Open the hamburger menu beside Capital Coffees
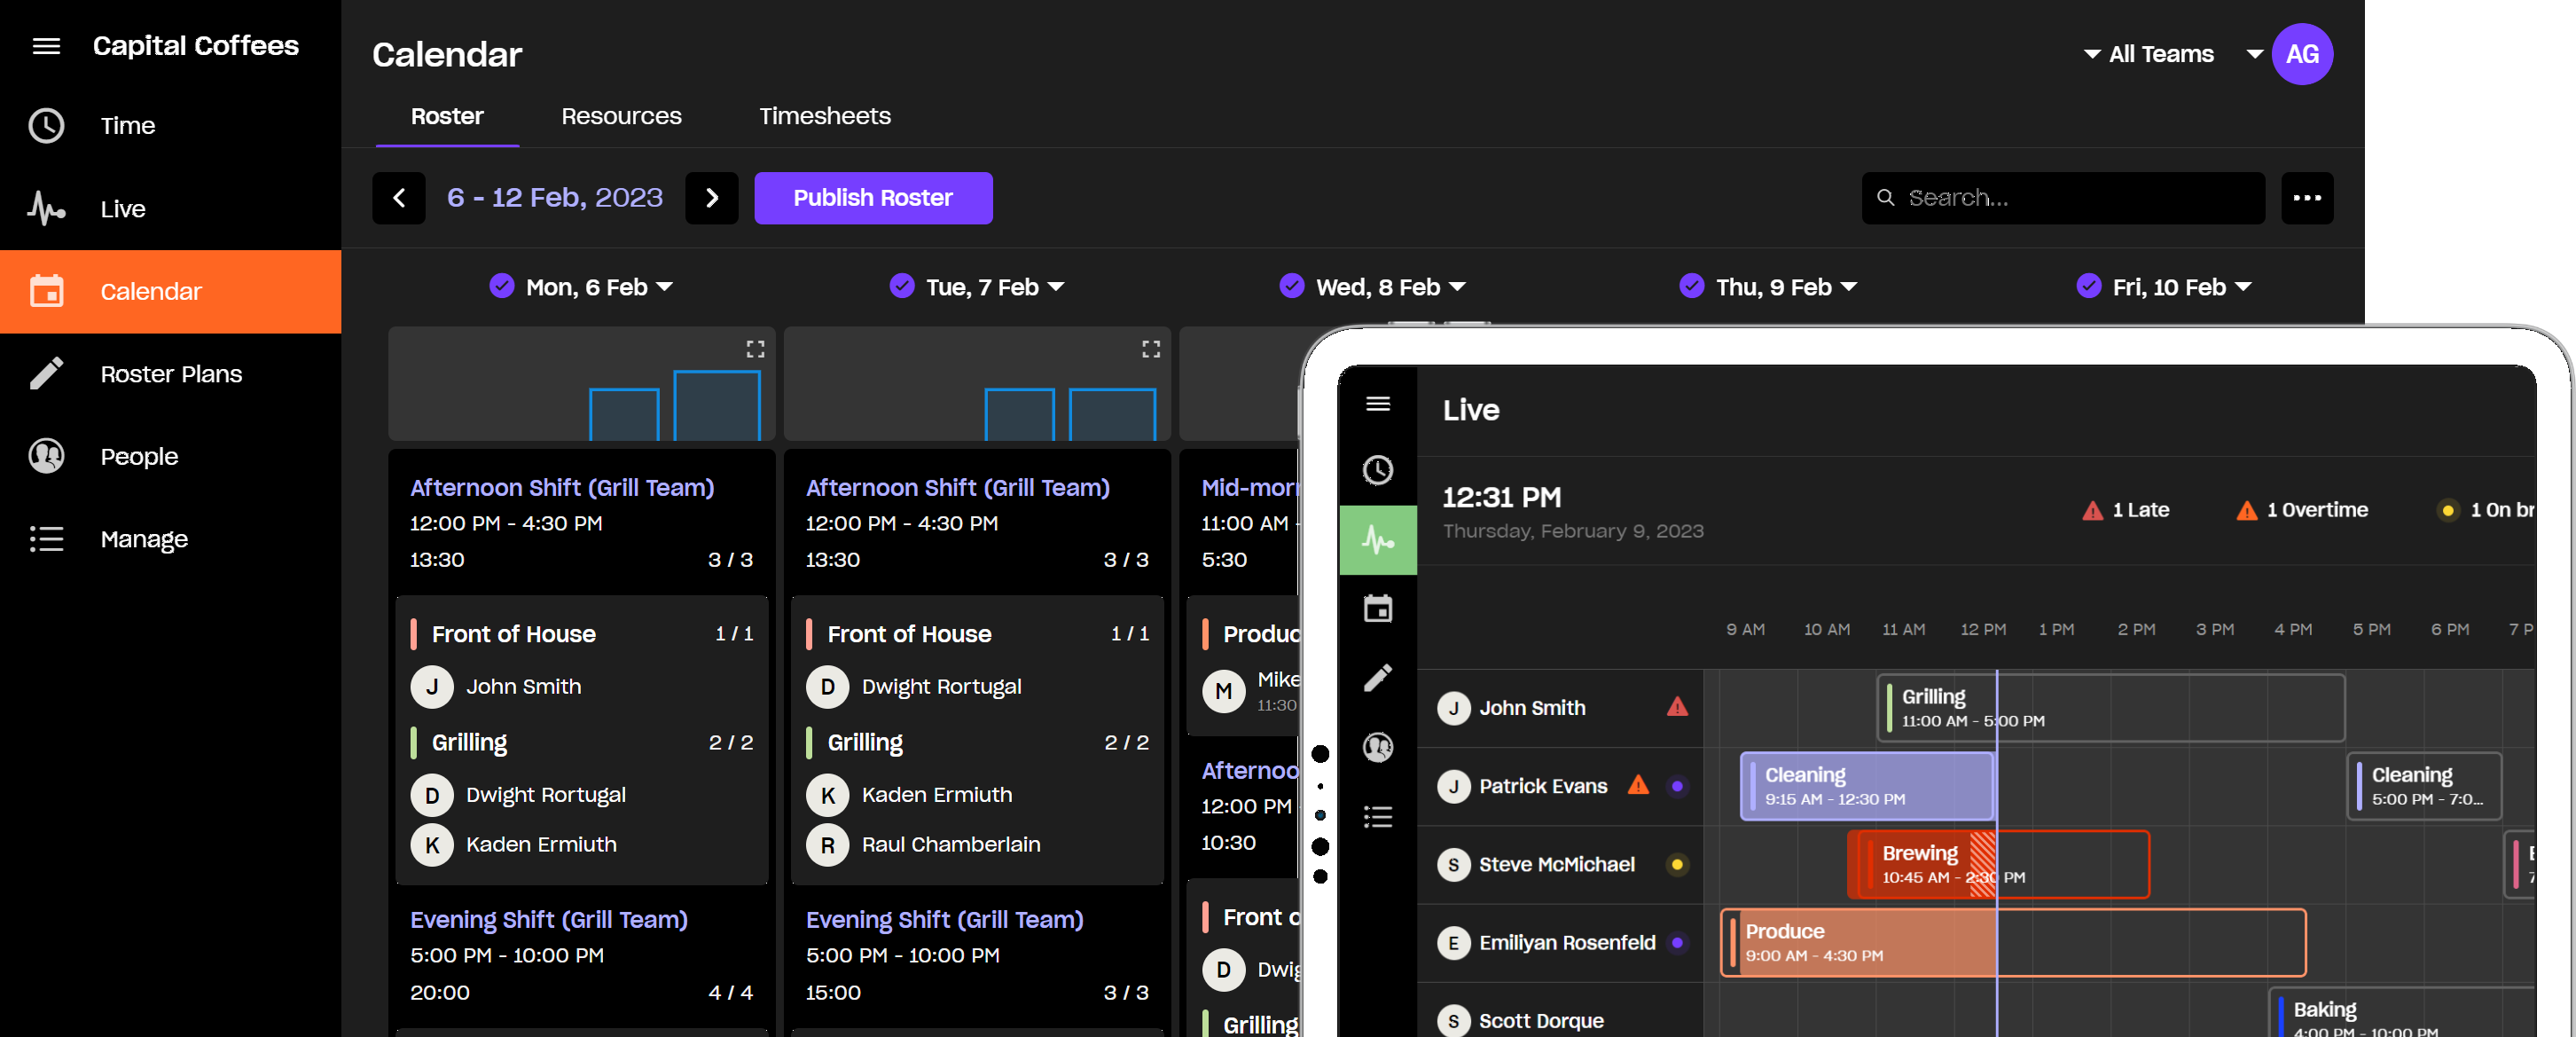This screenshot has height=1037, width=2576. point(46,46)
